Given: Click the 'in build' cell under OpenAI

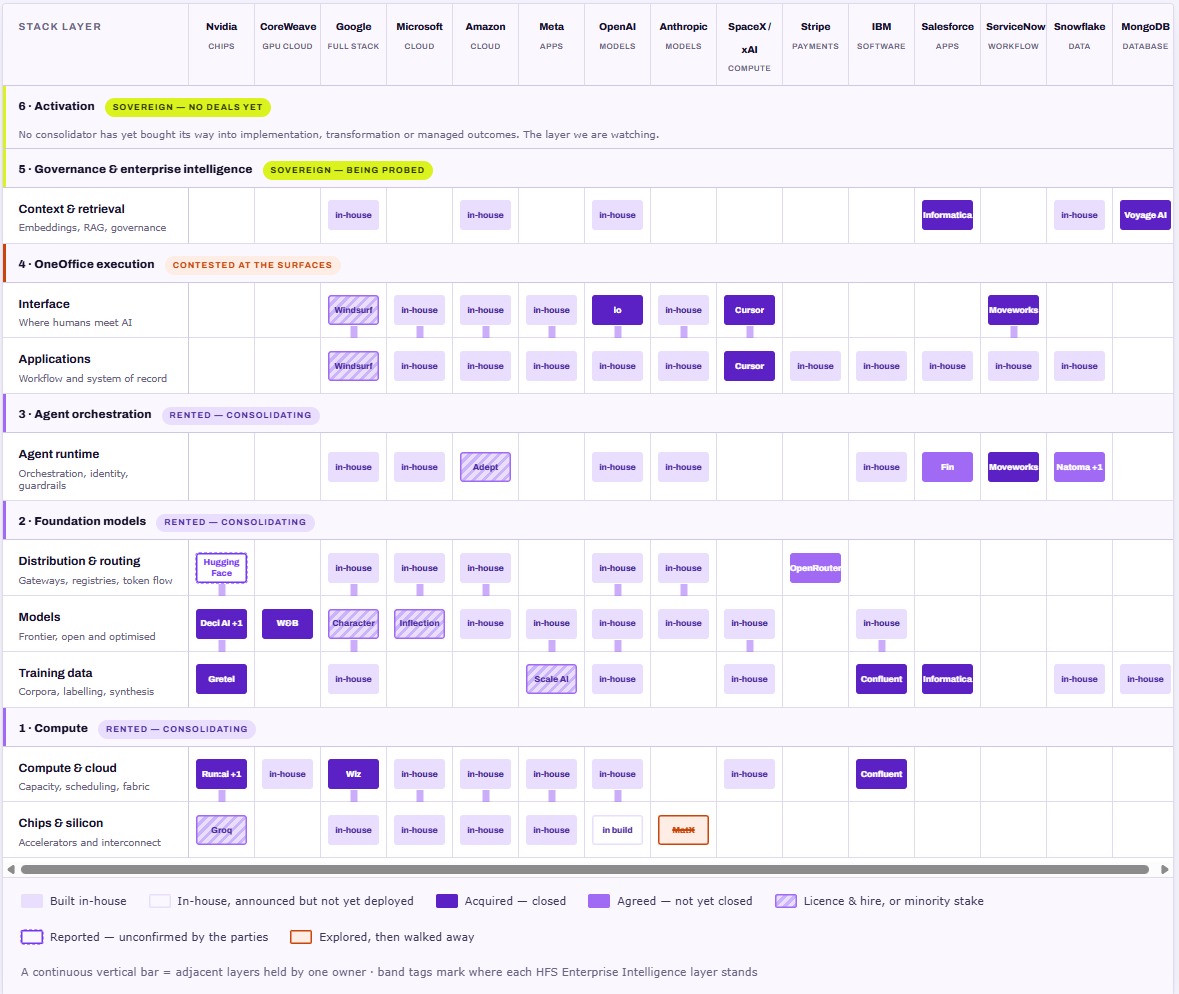Looking at the screenshot, I should (617, 830).
